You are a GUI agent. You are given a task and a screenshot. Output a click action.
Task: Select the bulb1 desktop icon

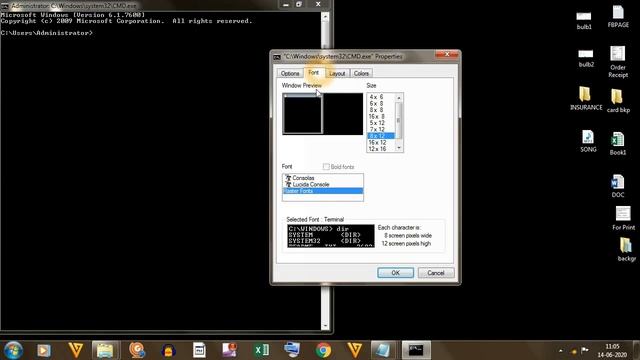[x=584, y=20]
